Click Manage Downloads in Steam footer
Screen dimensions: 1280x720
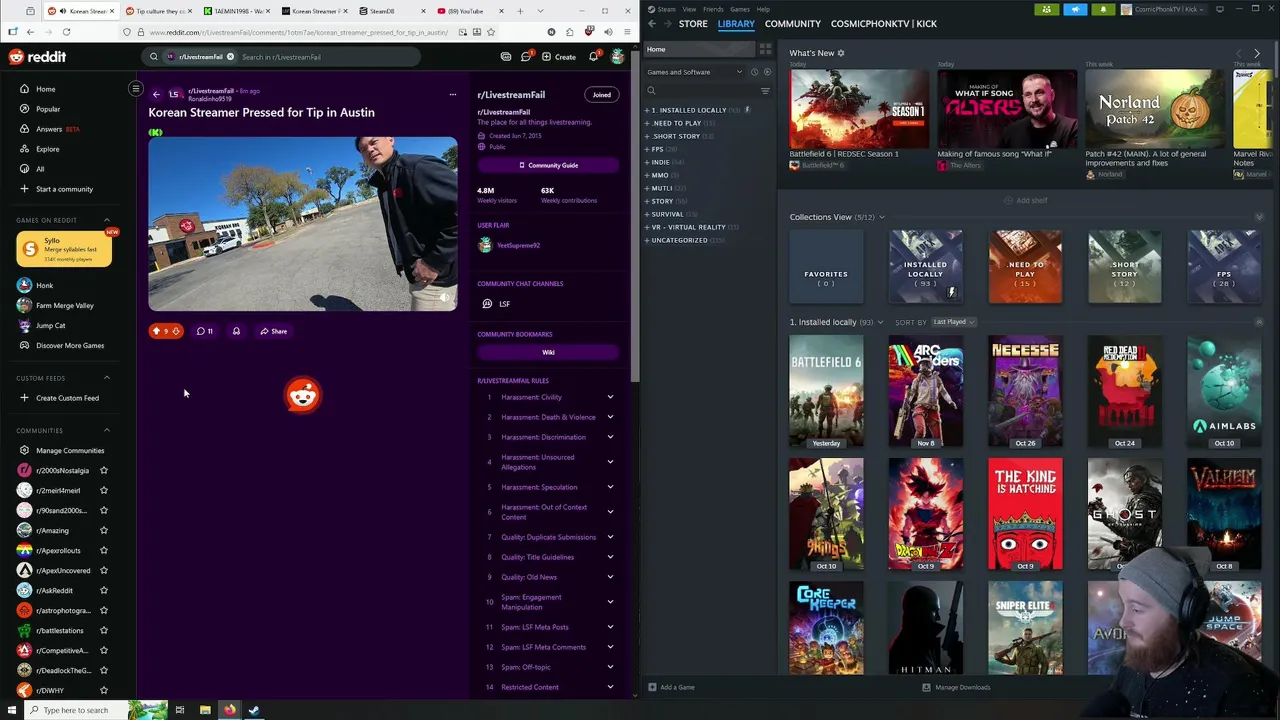(x=956, y=687)
